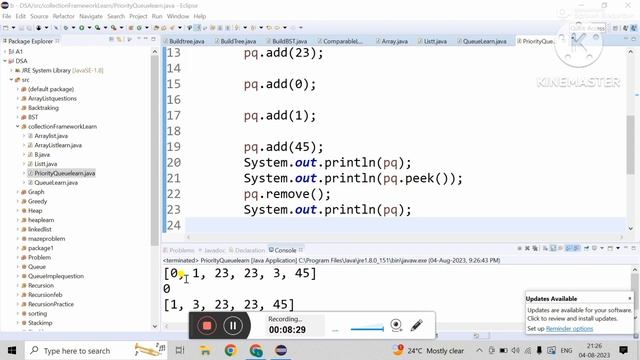The height and width of the screenshot is (360, 640).
Task: Open the Run menu
Action: (x=157, y=16)
